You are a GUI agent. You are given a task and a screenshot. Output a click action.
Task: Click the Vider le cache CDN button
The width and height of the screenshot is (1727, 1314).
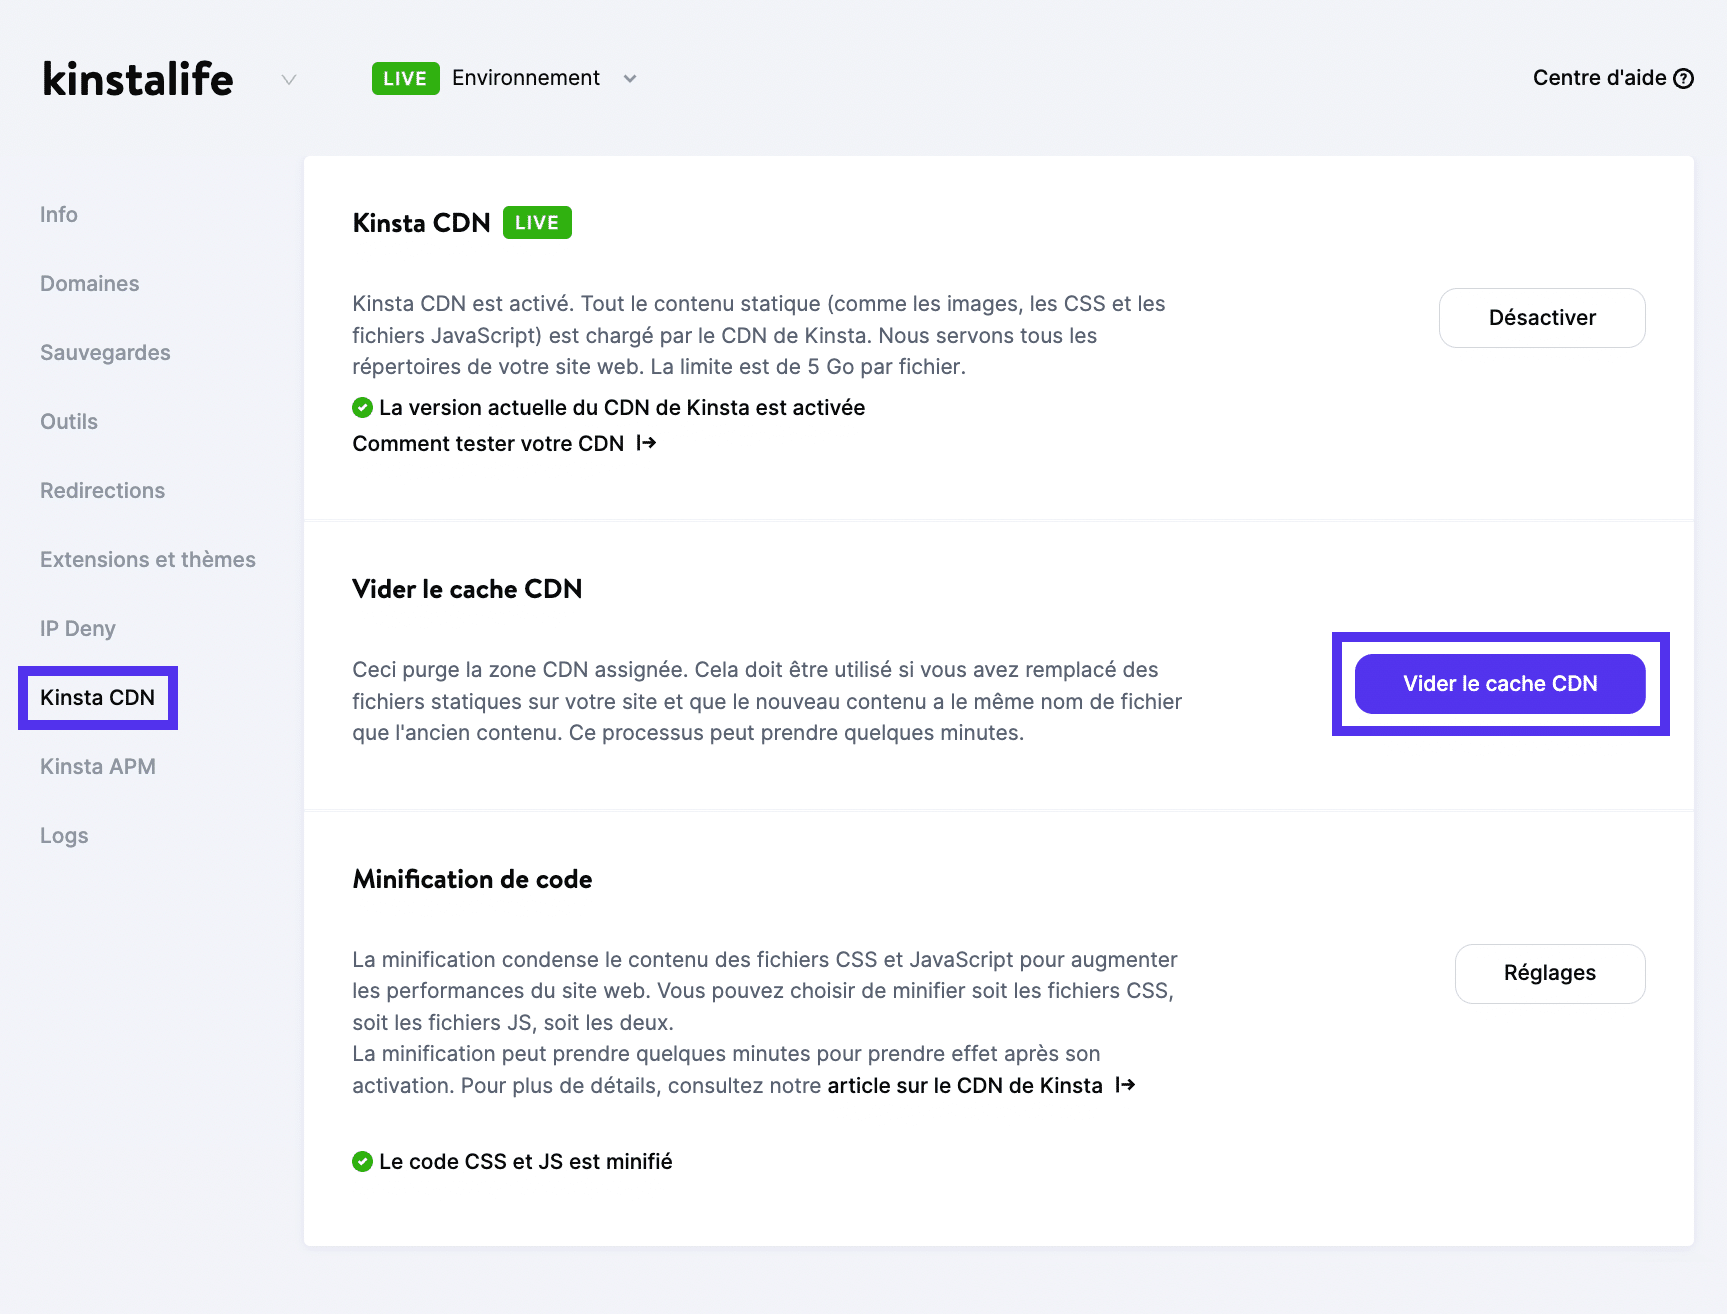tap(1500, 683)
